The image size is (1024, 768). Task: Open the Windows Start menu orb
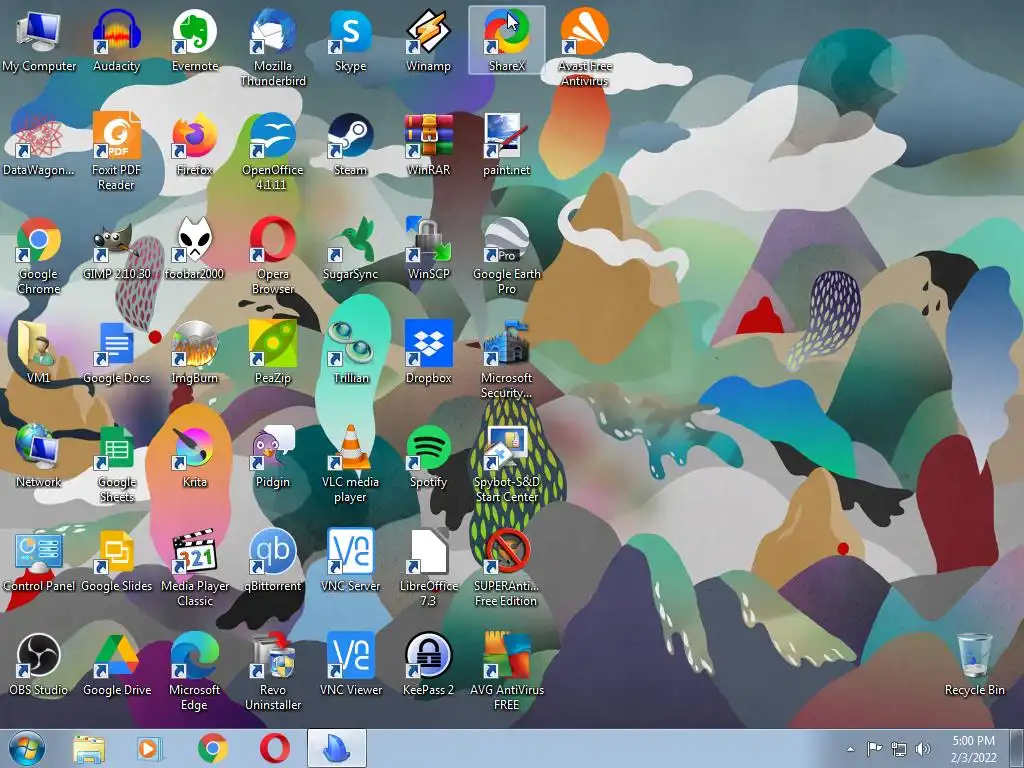point(27,748)
